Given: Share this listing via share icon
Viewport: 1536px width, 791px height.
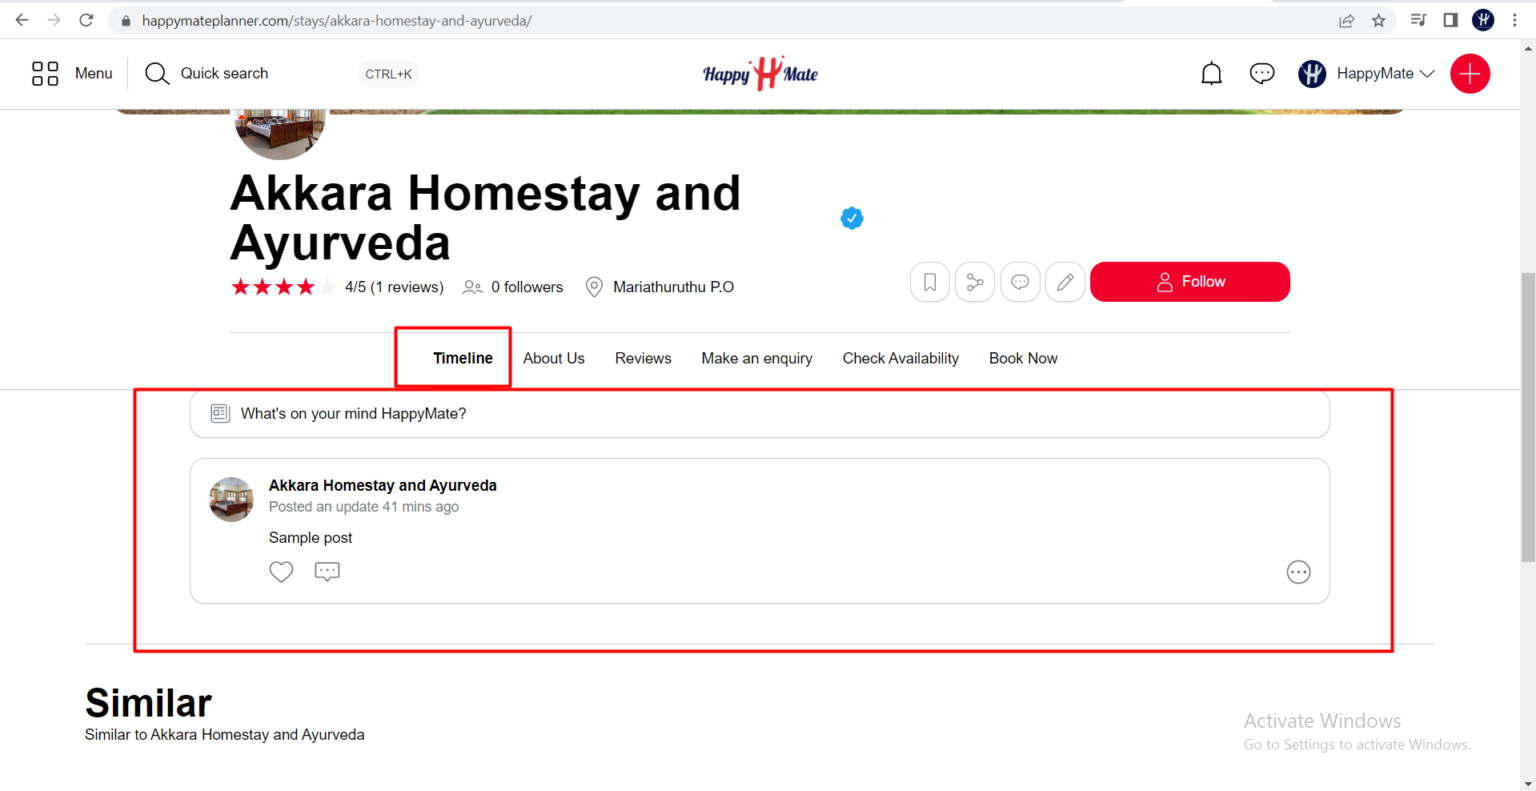Looking at the screenshot, I should [x=975, y=282].
